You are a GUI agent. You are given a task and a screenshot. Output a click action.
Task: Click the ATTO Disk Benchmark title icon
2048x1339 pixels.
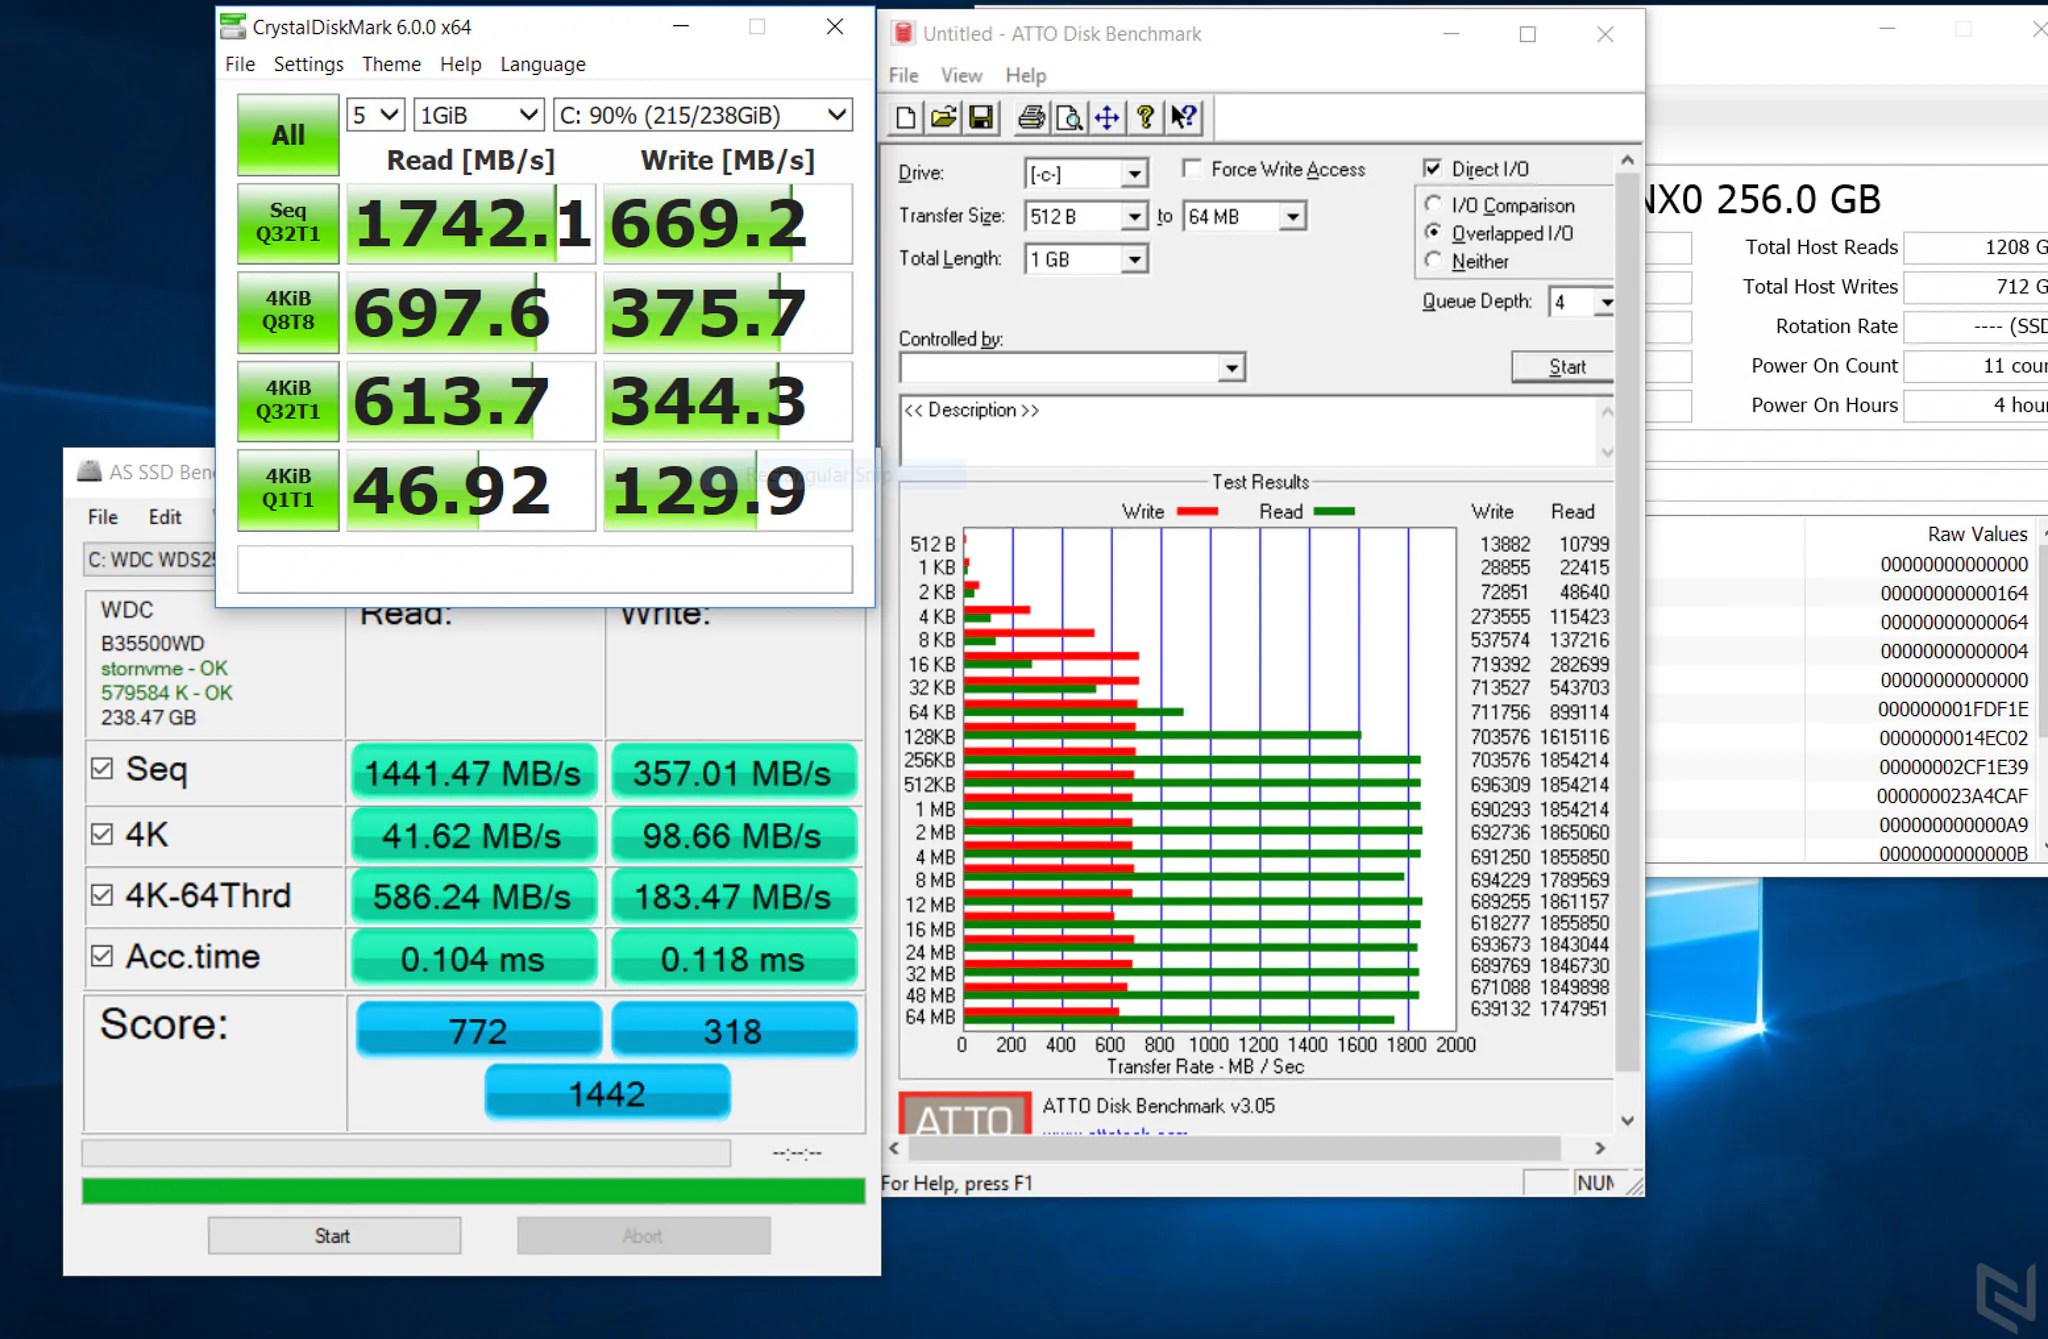tap(903, 33)
